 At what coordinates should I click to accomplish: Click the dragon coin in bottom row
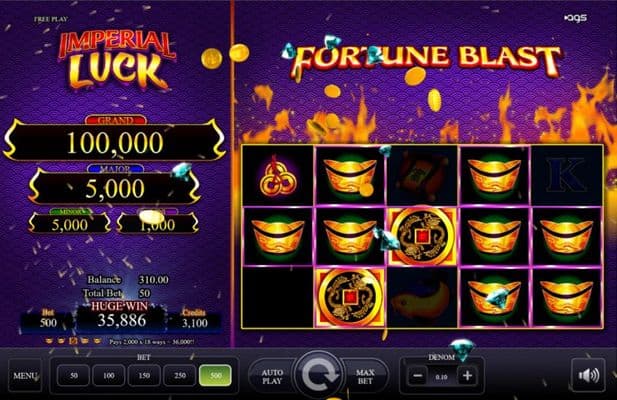click(350, 298)
